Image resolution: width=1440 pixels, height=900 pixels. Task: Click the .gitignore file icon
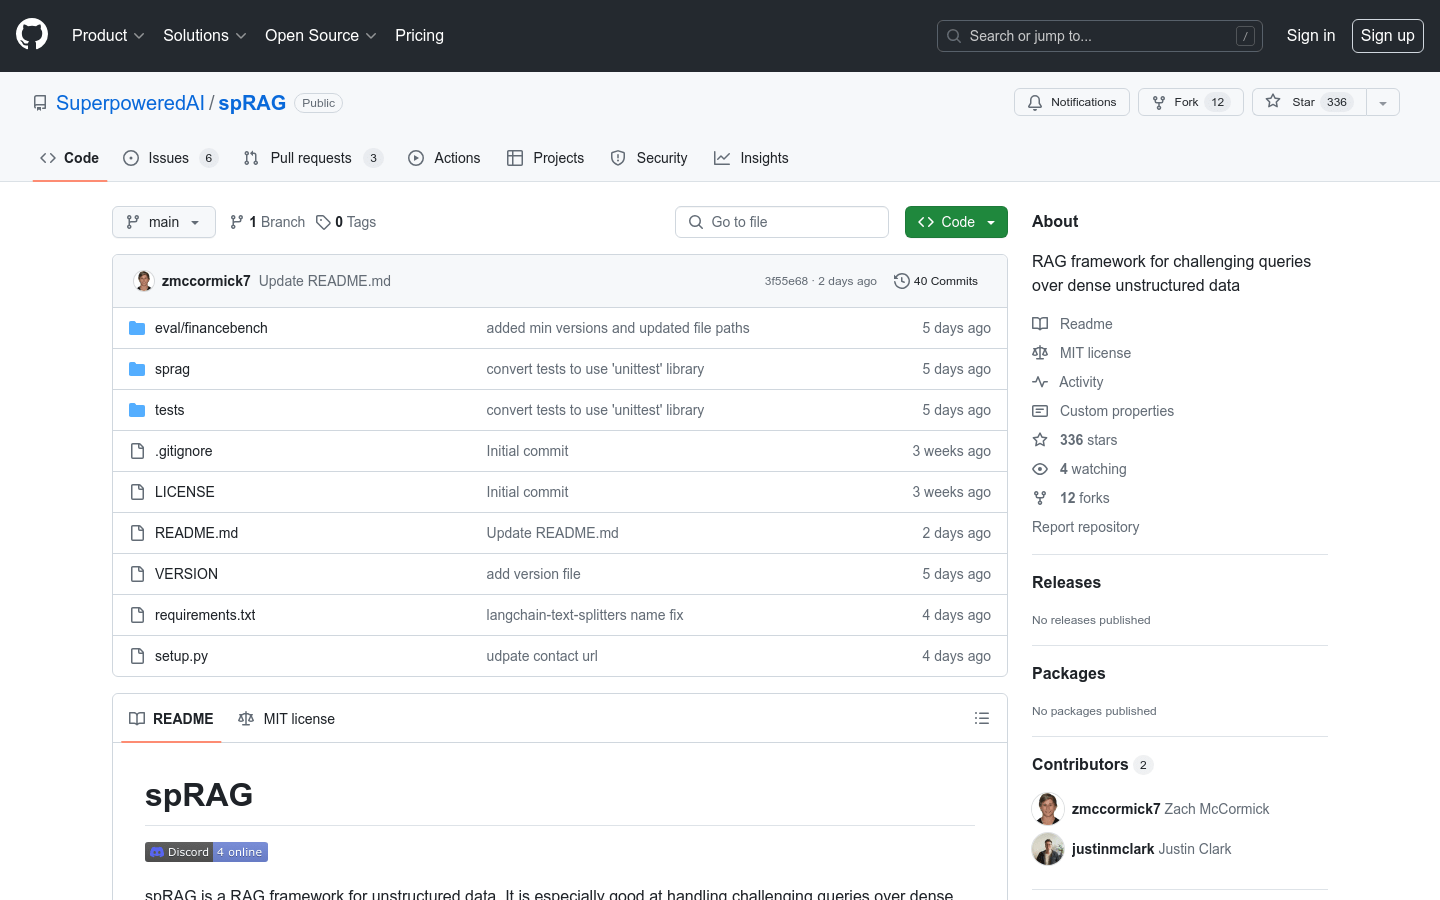(137, 451)
